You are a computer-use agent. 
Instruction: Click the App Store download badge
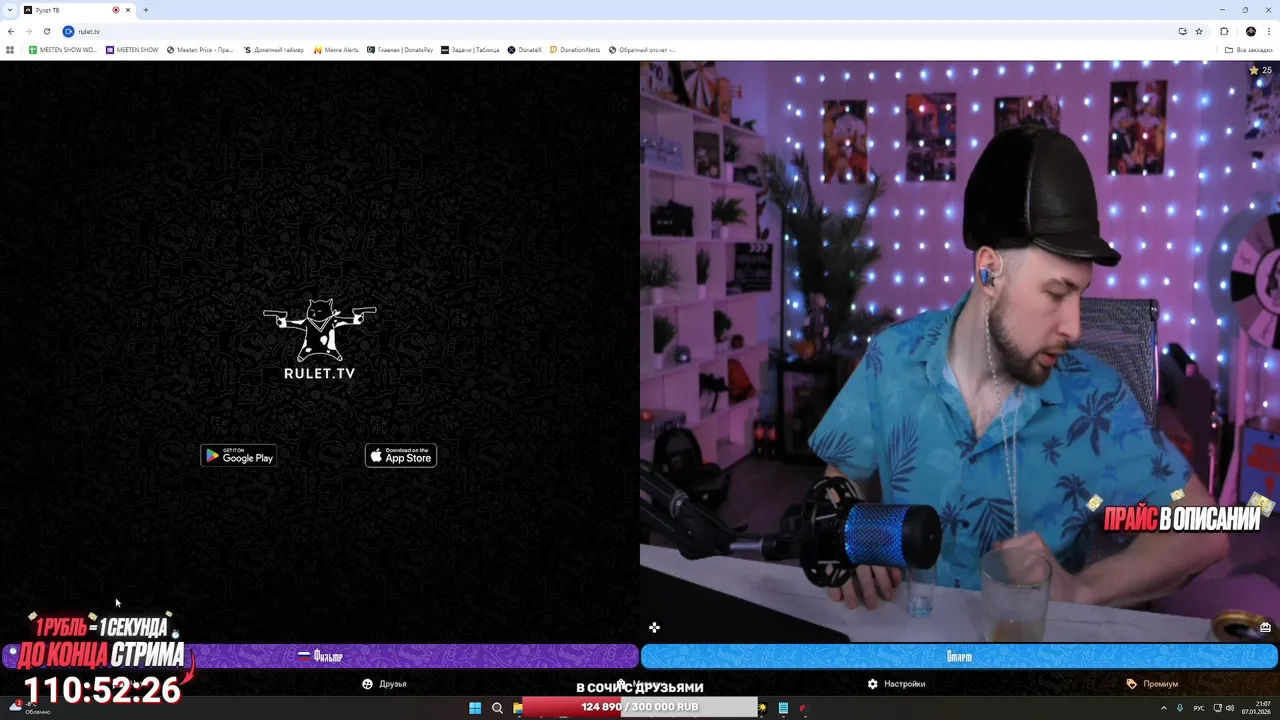point(401,456)
